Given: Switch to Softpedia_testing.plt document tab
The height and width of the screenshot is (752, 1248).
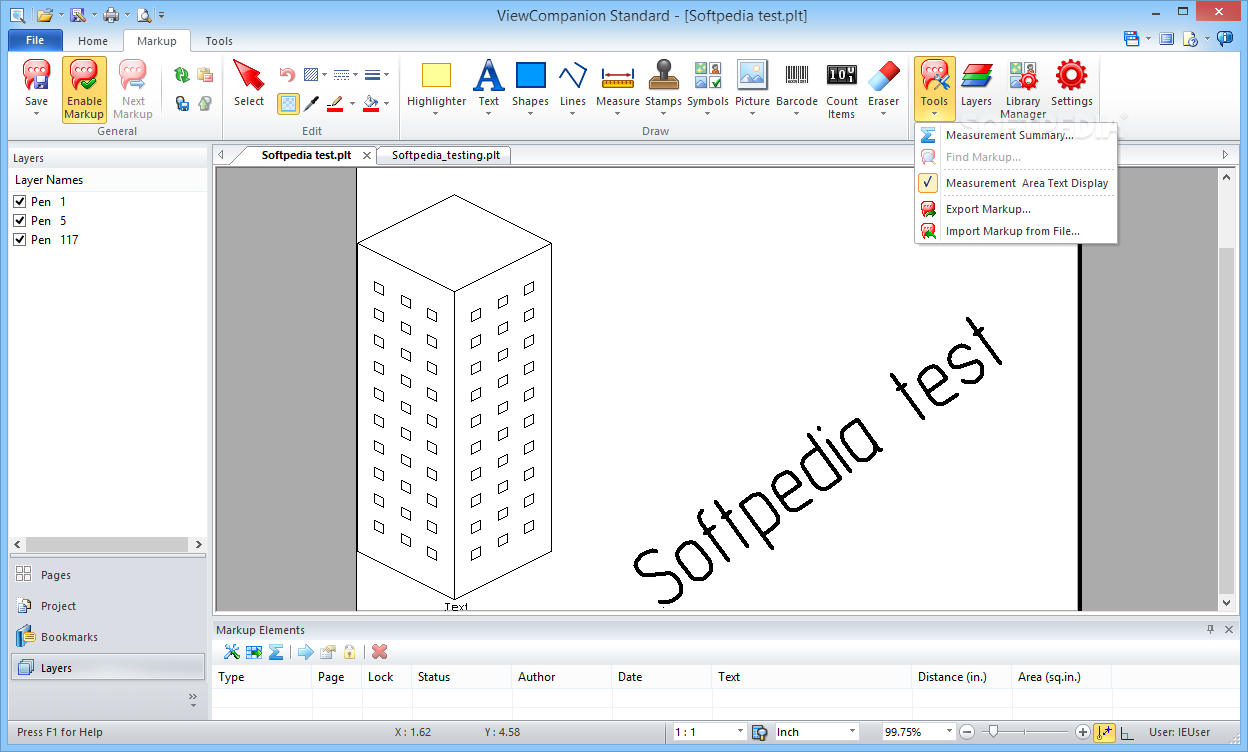Looking at the screenshot, I should pyautogui.click(x=446, y=155).
